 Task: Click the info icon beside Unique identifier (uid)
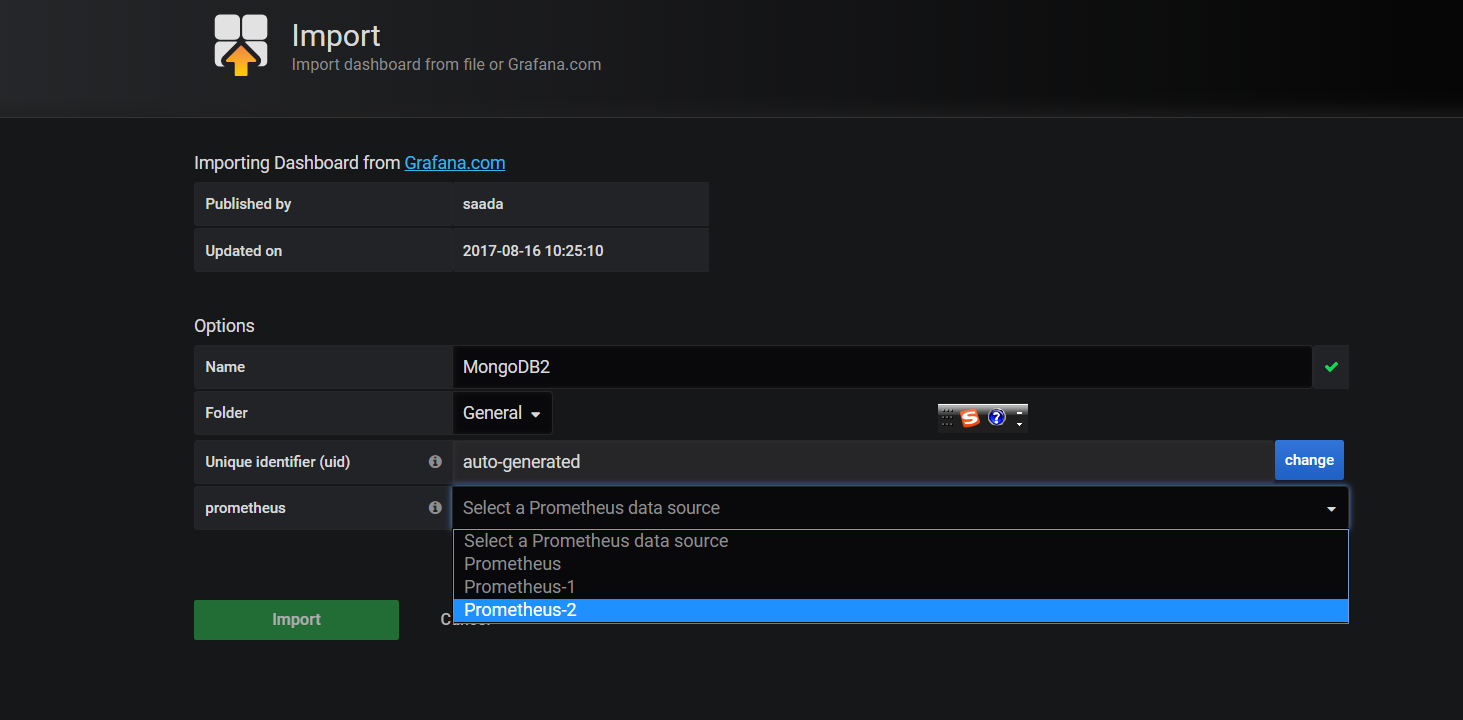435,462
